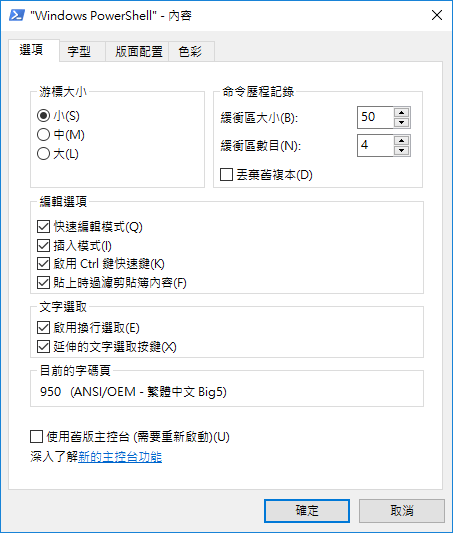Image resolution: width=453 pixels, height=533 pixels.
Task: Open the 版面配置 tab
Action: coord(138,52)
